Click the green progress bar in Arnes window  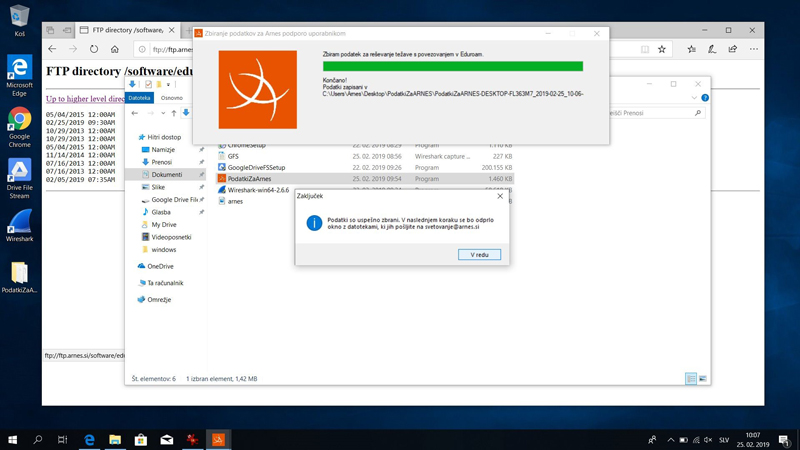click(x=453, y=66)
